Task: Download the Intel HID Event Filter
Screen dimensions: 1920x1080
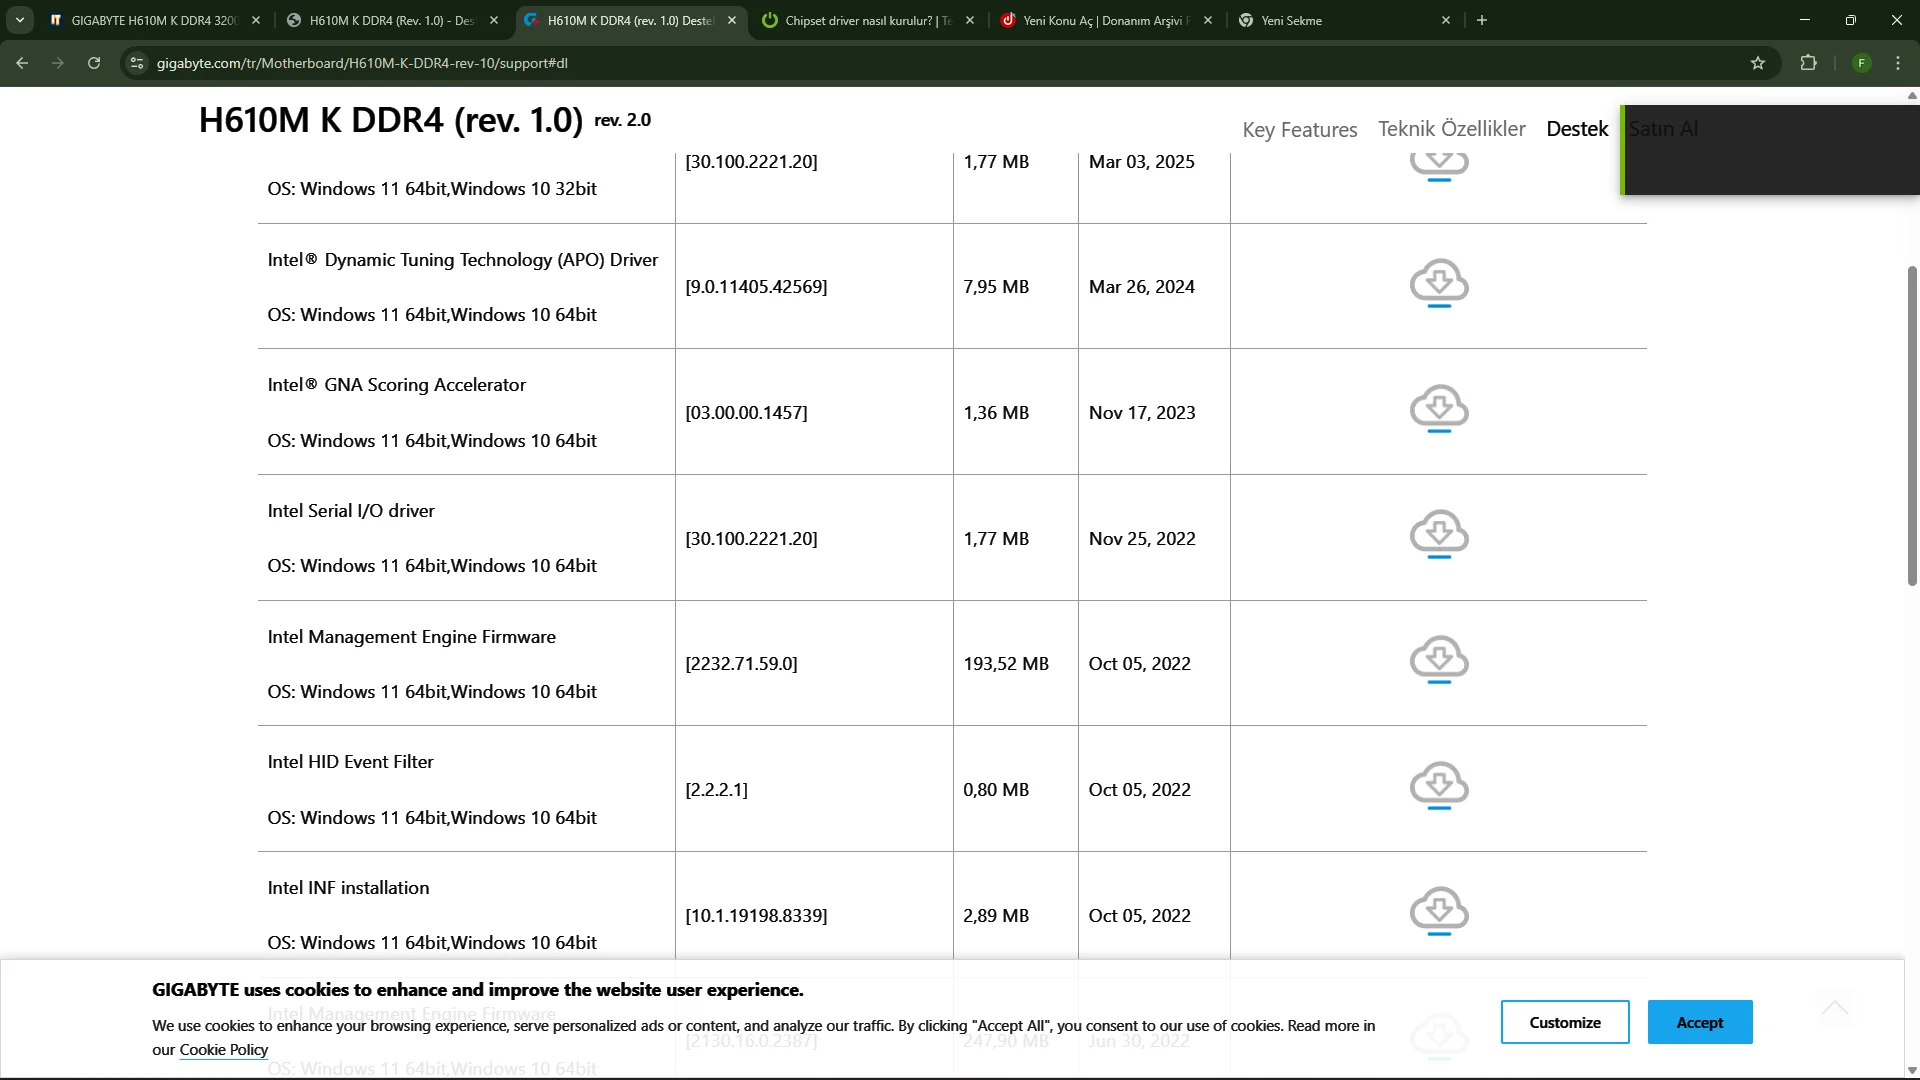Action: click(x=1438, y=786)
